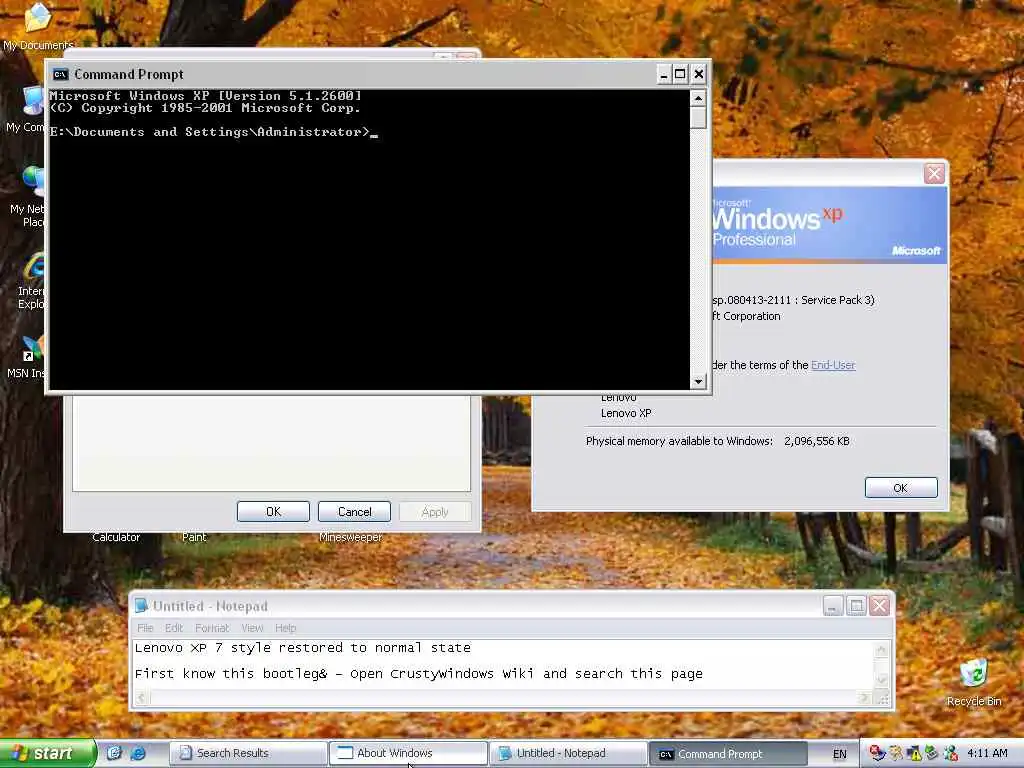Click the 'Service Pack 3' version text
The width and height of the screenshot is (1024, 768).
coord(837,300)
